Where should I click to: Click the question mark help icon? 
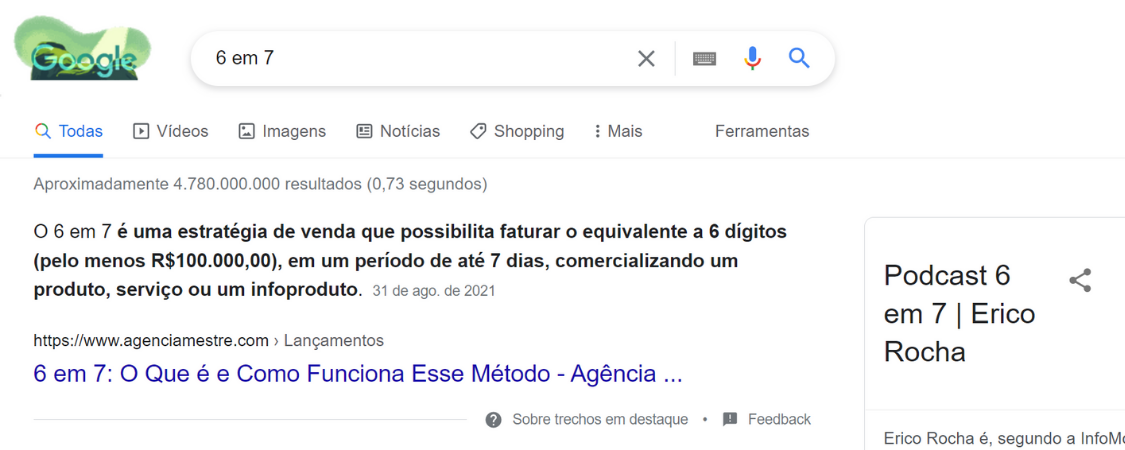click(x=493, y=420)
